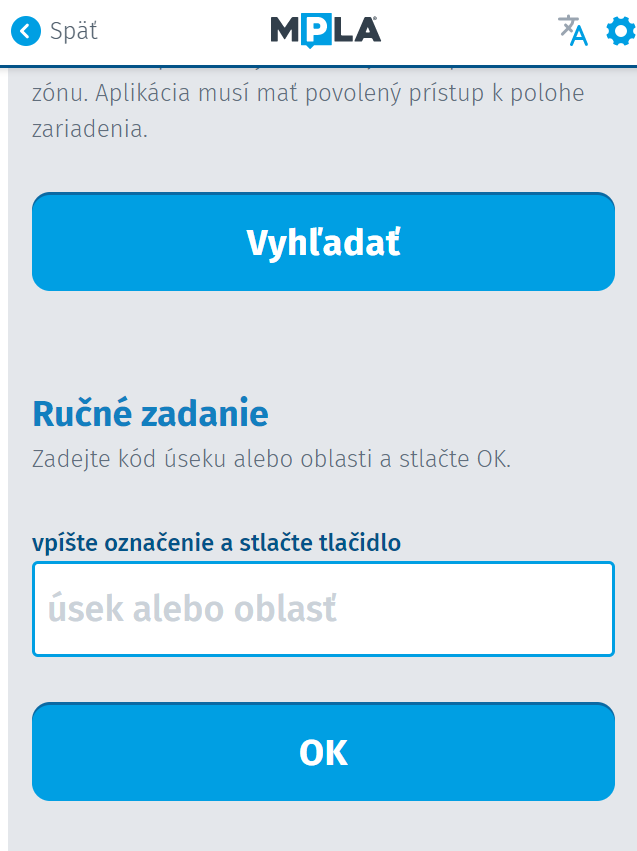Click the 'Zadejte kód úseku' instruction text
Screen dimensions: 637x851
[x=271, y=461]
